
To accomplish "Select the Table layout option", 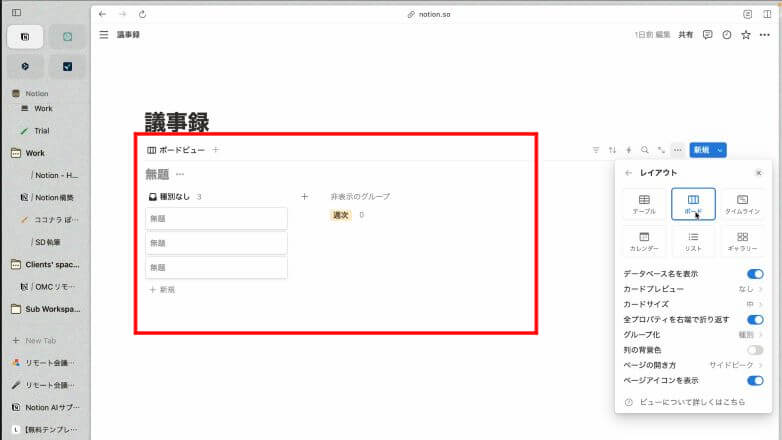I will pyautogui.click(x=644, y=204).
